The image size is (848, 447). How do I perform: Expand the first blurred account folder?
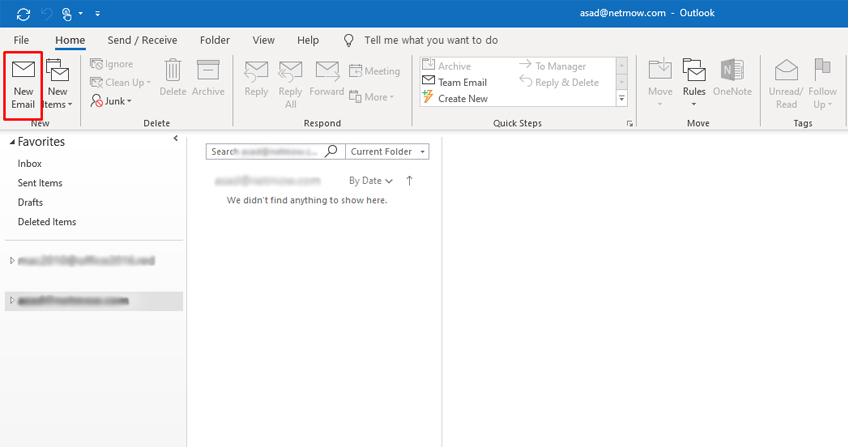coord(12,261)
